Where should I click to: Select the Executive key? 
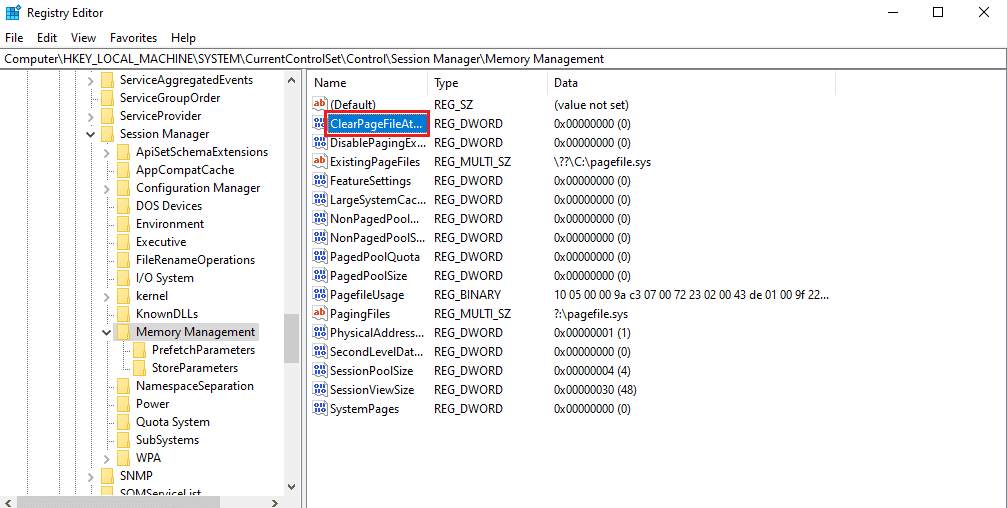tap(161, 242)
